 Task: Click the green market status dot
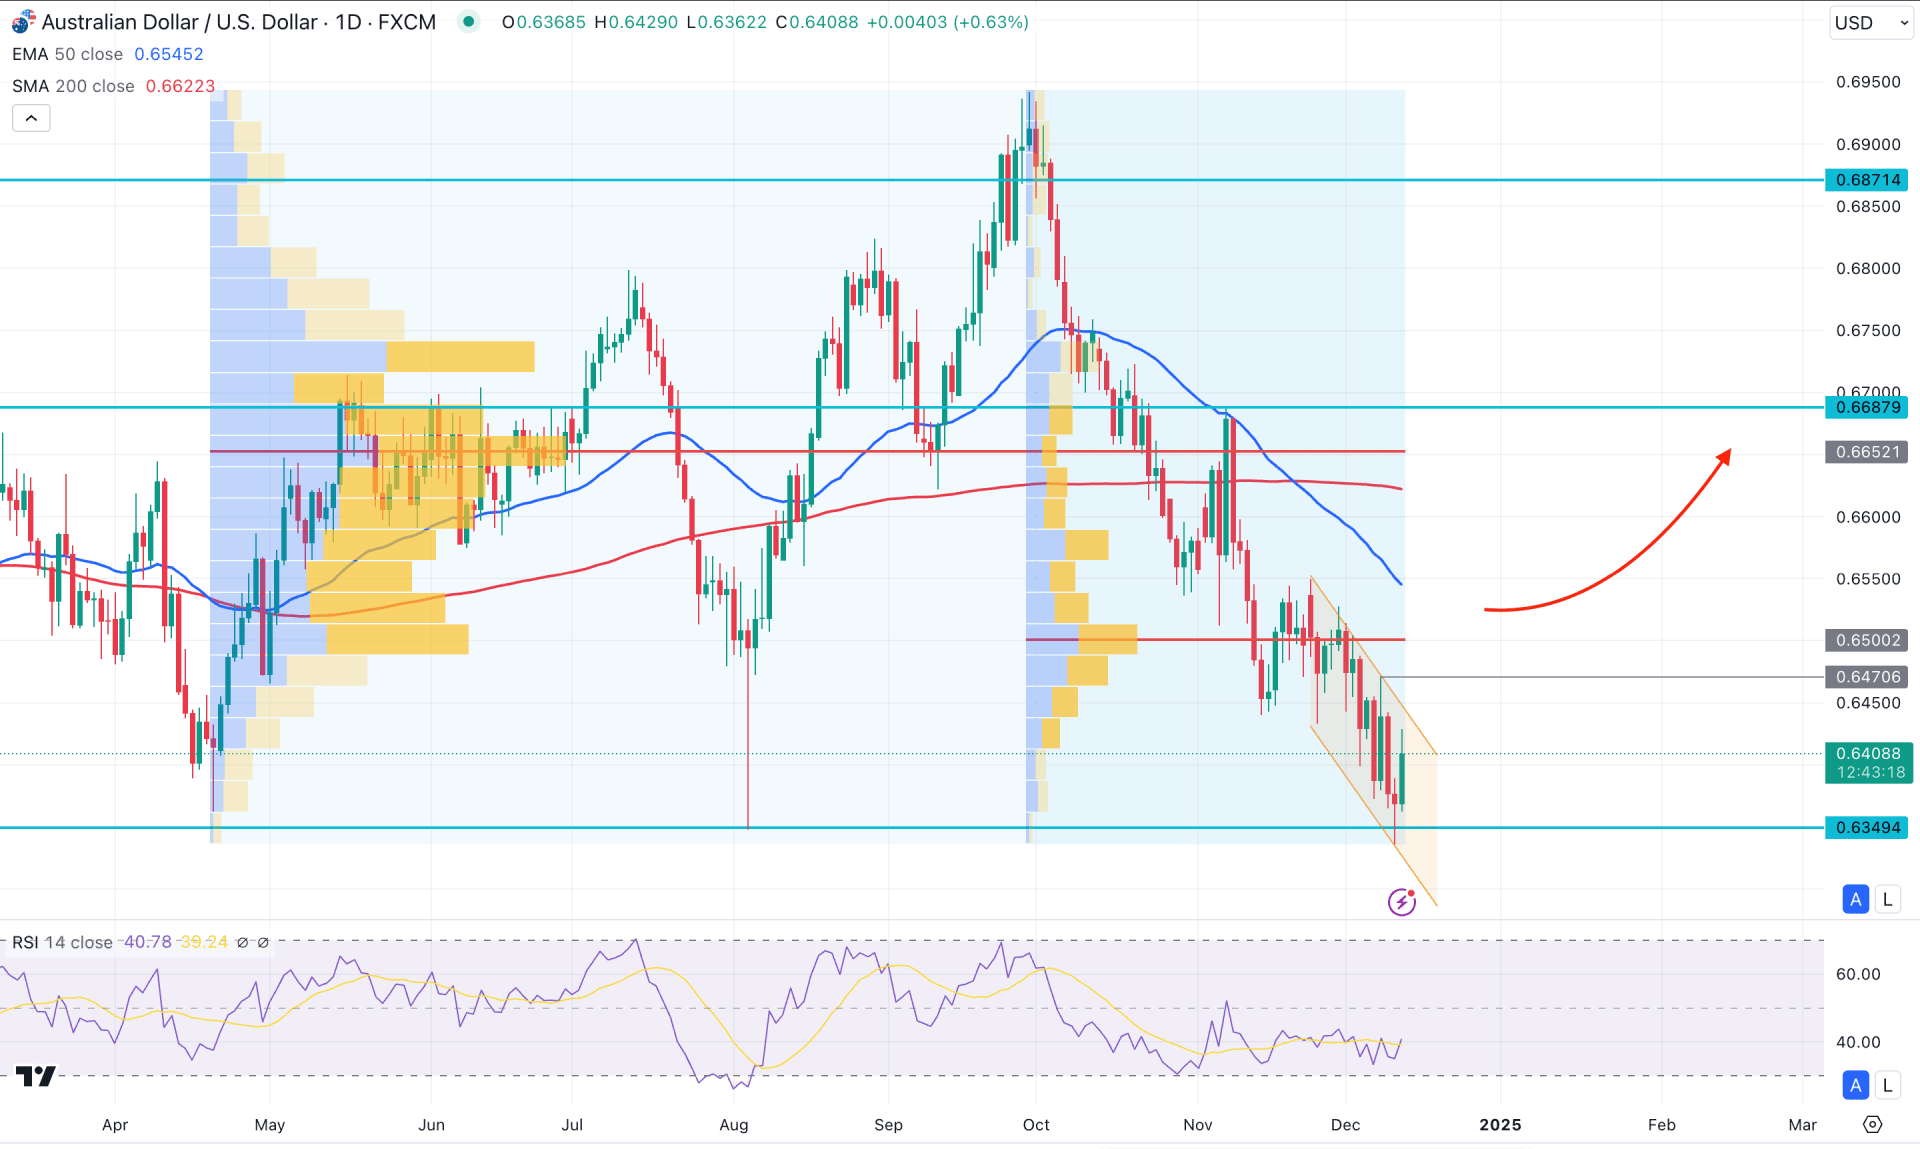pyautogui.click(x=468, y=22)
